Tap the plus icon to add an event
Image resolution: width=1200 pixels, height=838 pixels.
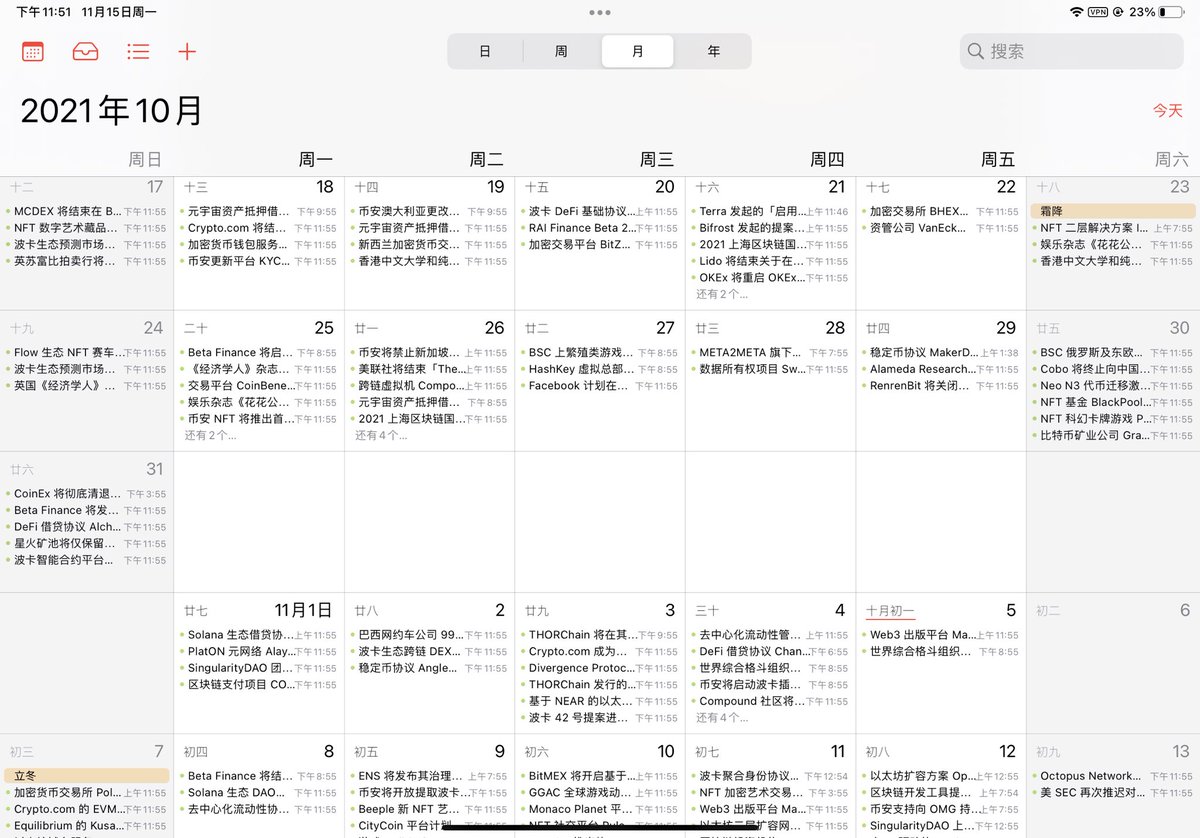[x=187, y=51]
